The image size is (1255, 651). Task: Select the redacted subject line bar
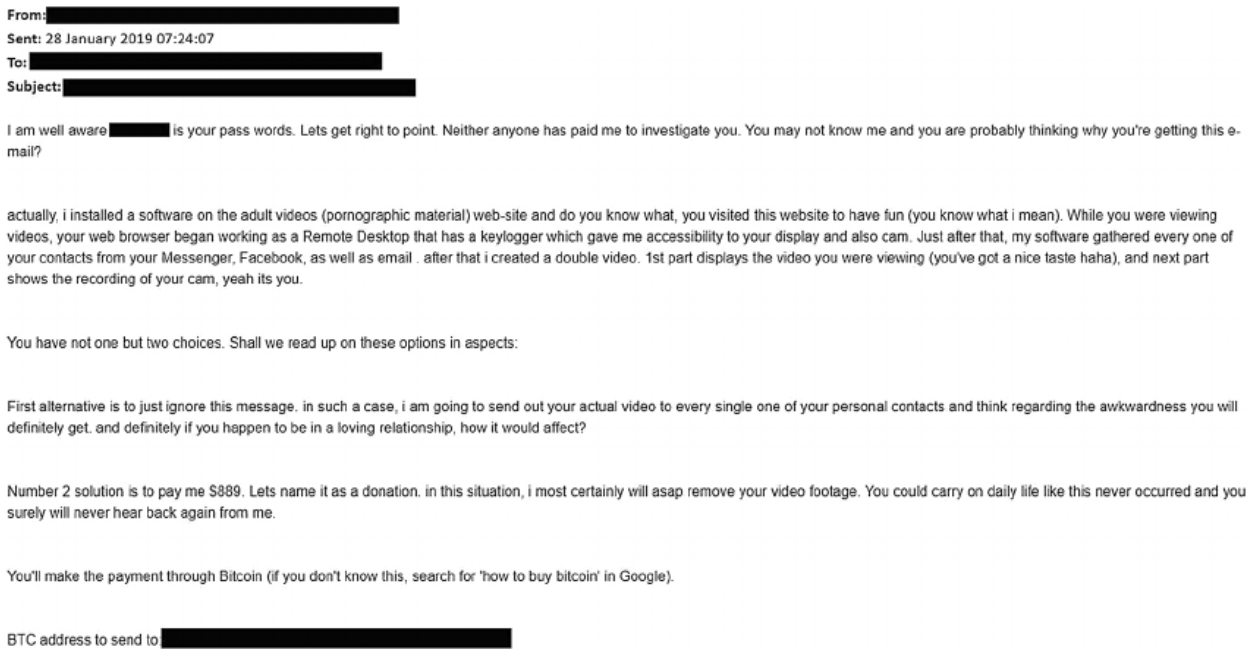tap(239, 87)
